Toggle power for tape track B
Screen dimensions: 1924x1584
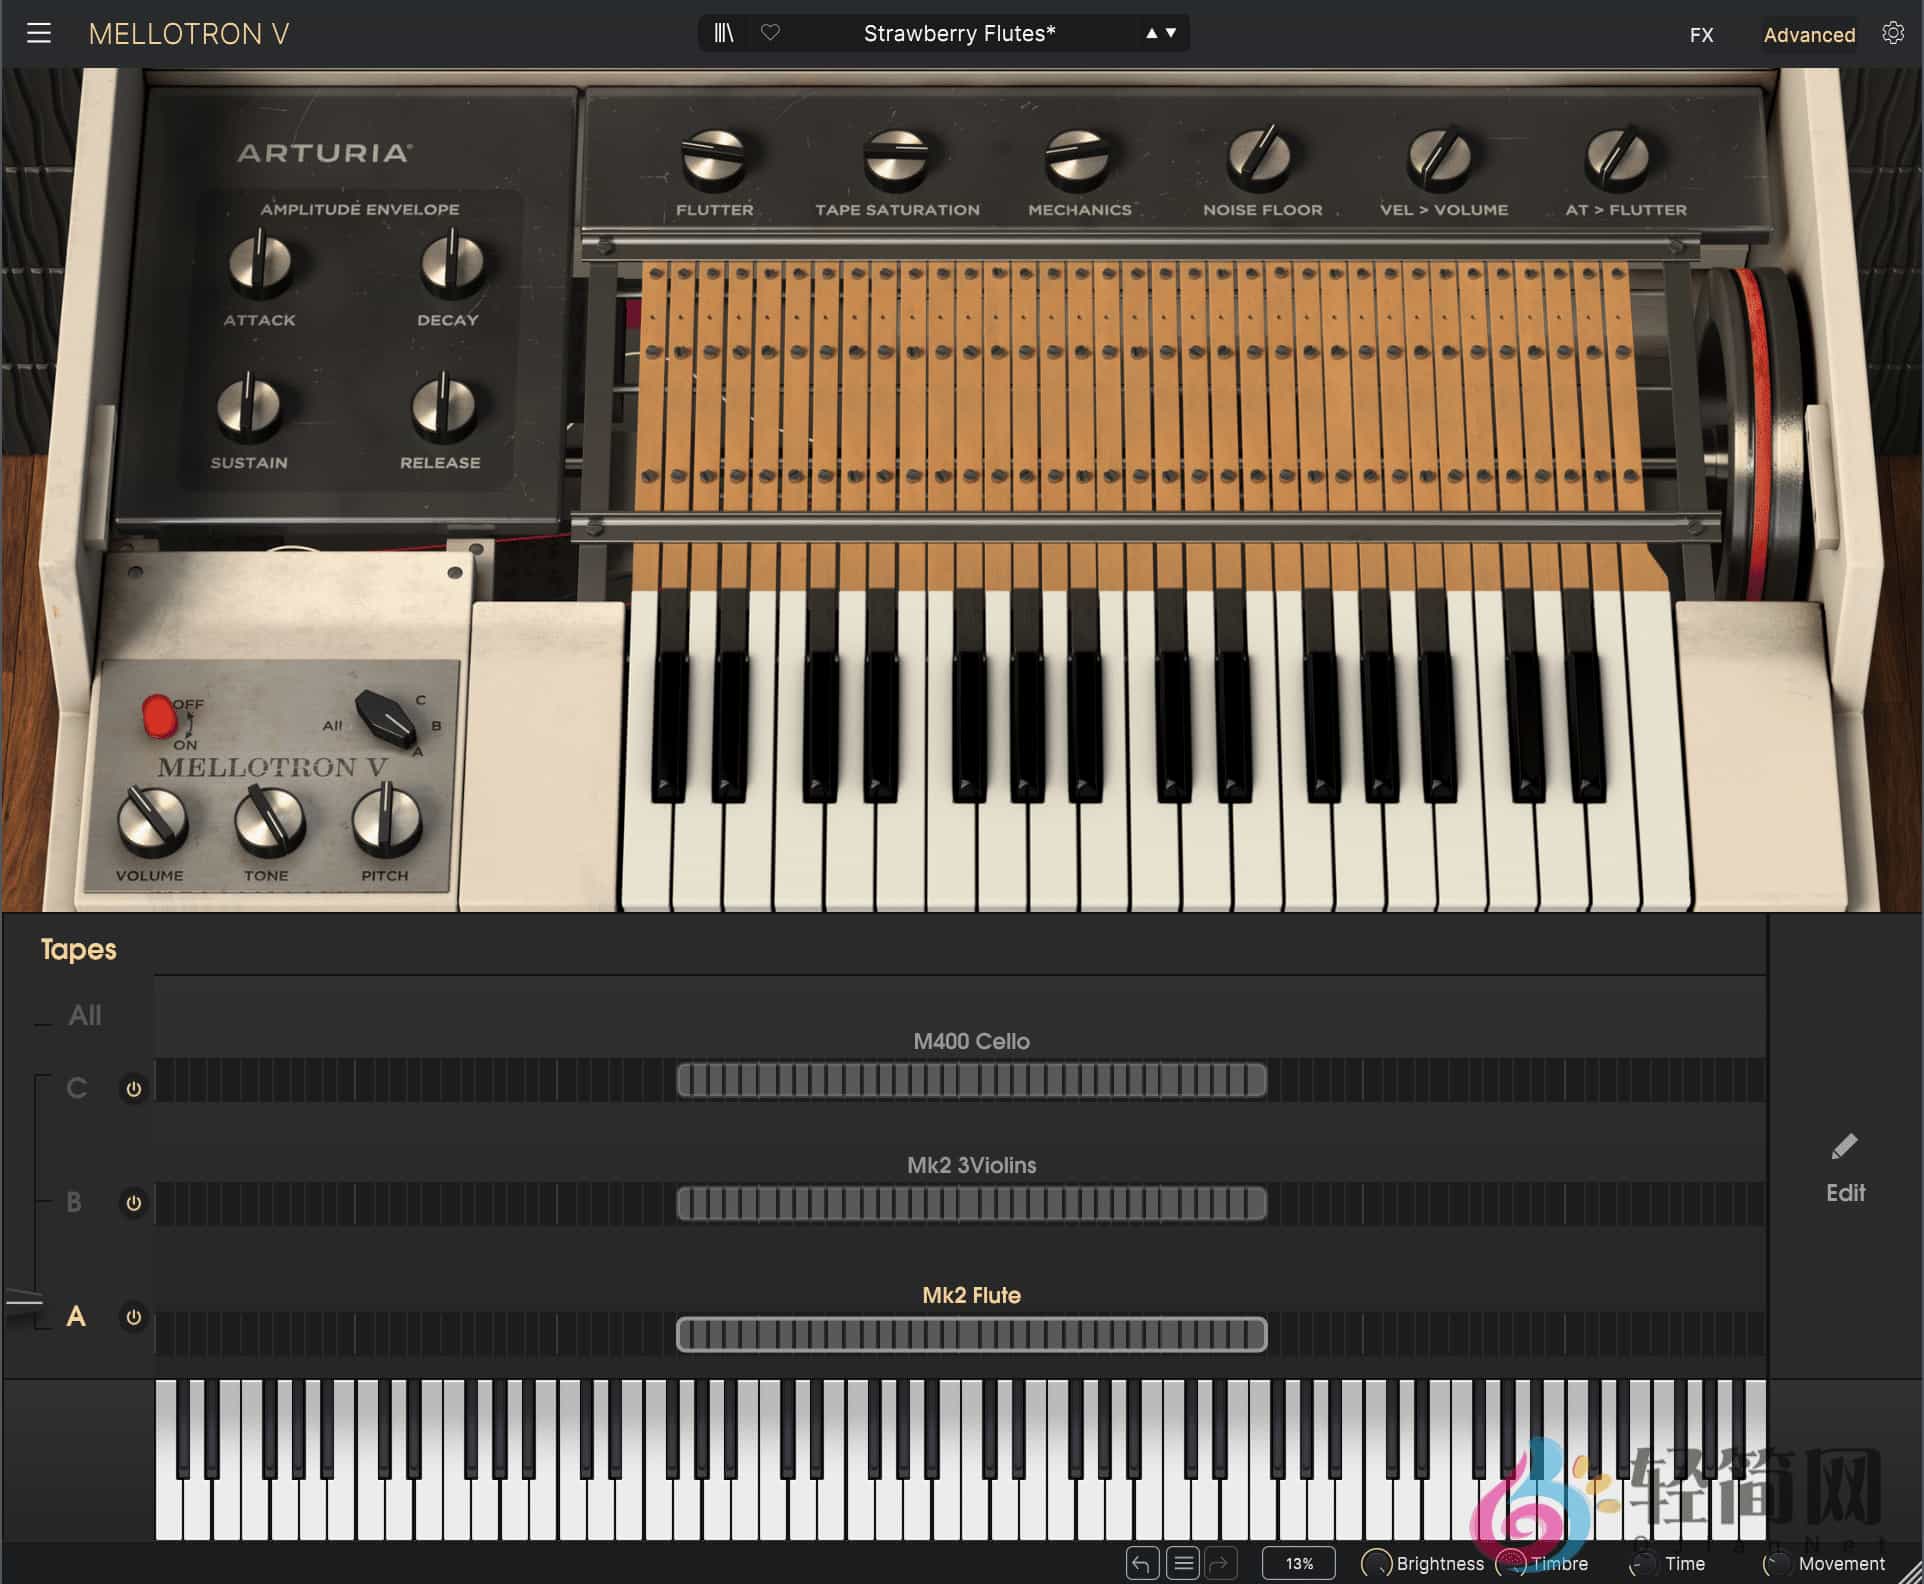click(x=133, y=1203)
